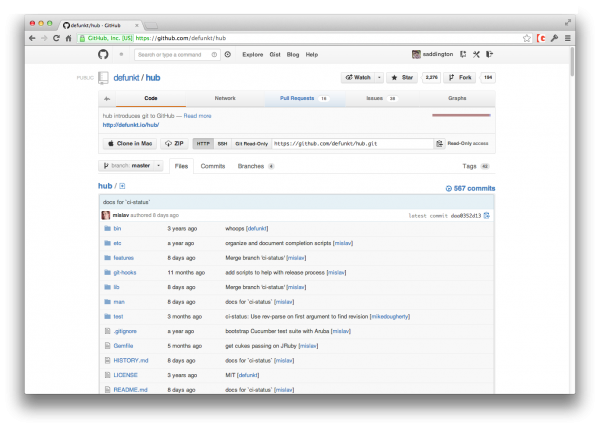The image size is (600, 428).
Task: Open the repository book icon
Action: coord(103,78)
